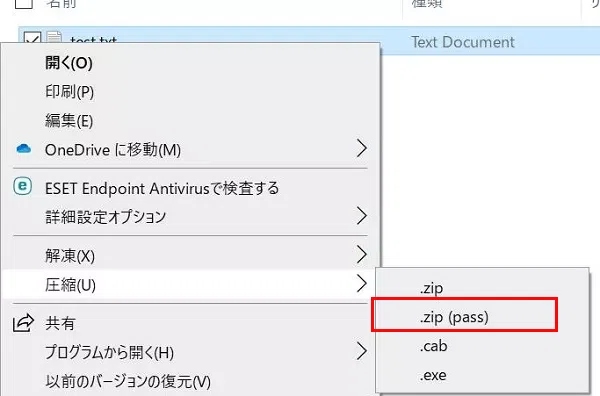Expand the 解凍(X) submenu arrow
Viewport: 600px width, 396px height.
(x=362, y=254)
